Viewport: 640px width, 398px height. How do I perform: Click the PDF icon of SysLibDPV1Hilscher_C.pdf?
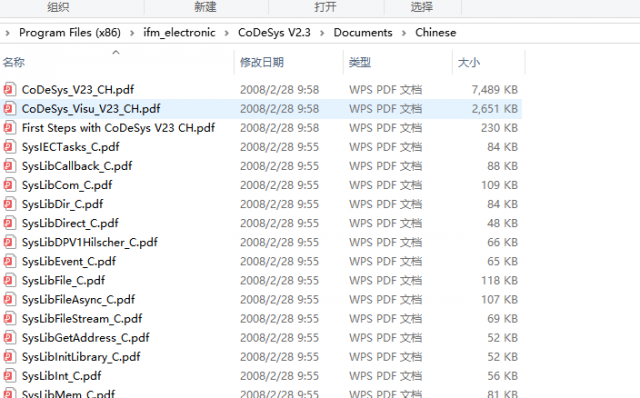click(10, 242)
